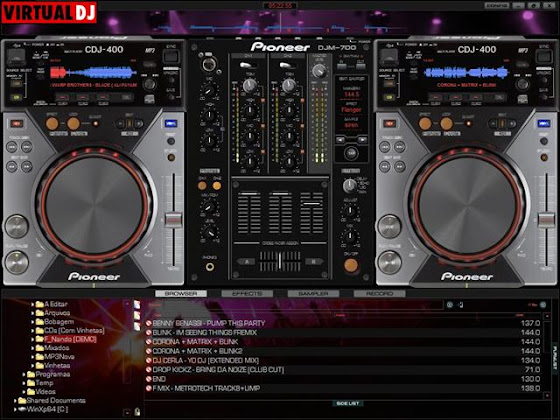Expand the Arquivos folder
The width and height of the screenshot is (560, 420).
tap(32, 313)
